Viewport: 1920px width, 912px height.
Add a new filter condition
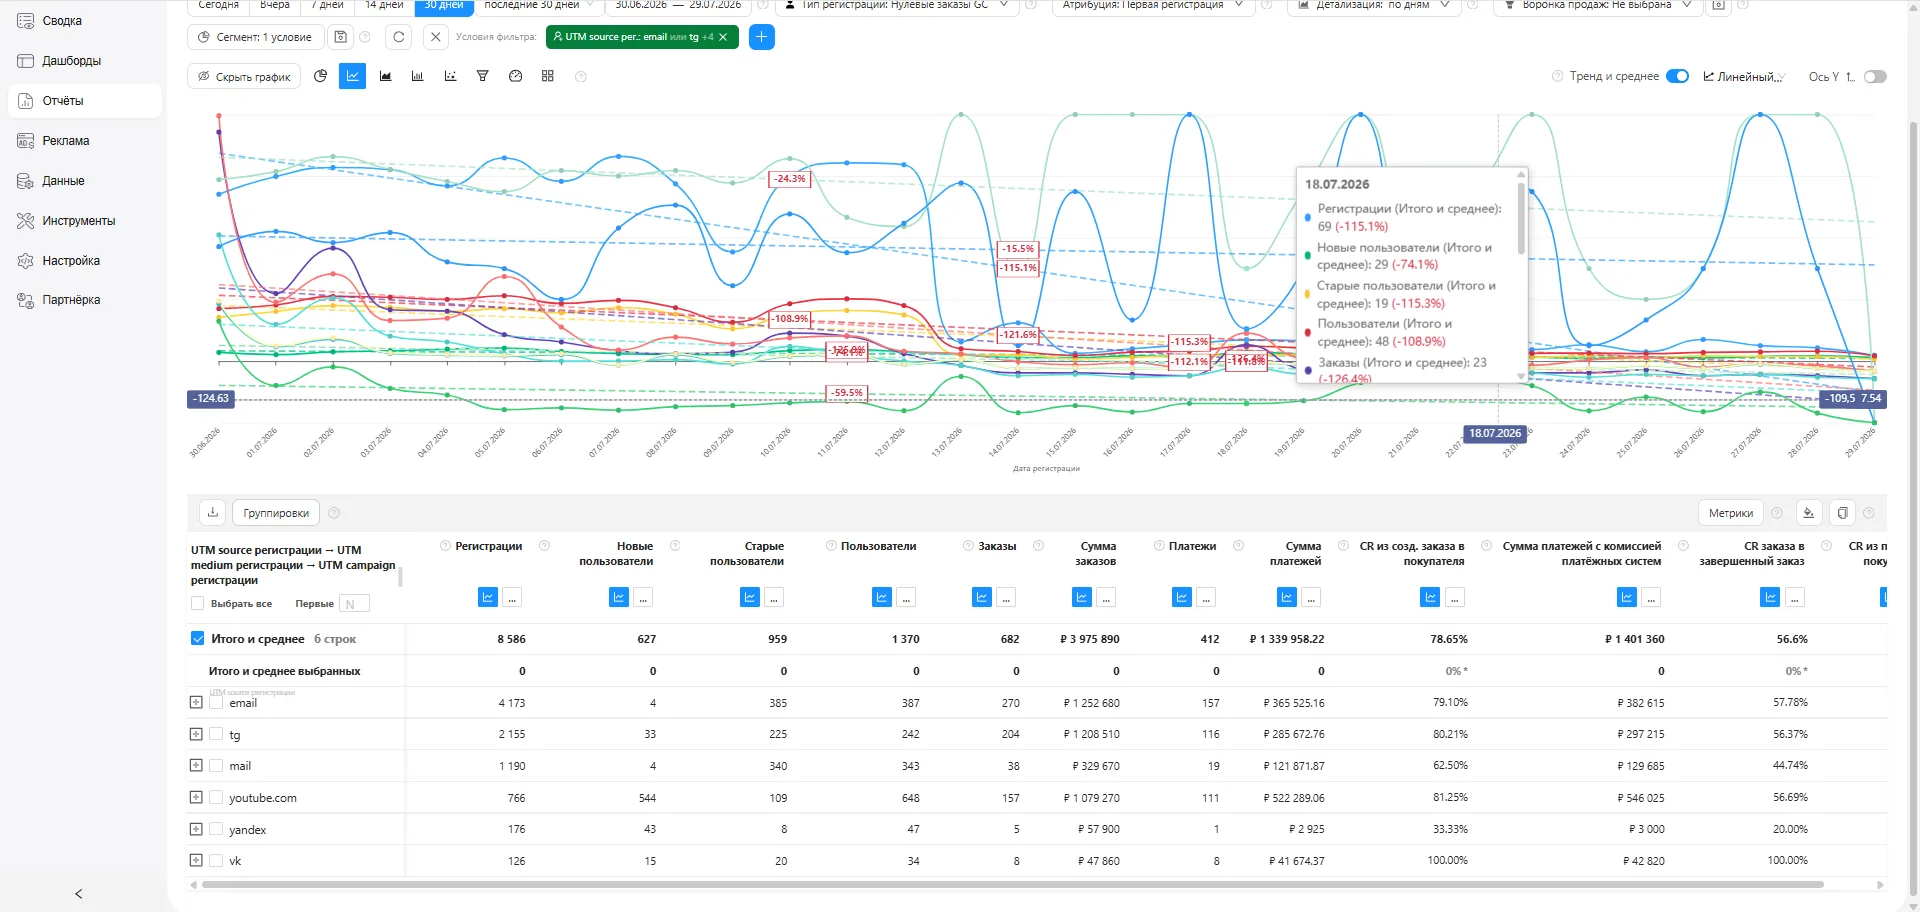pyautogui.click(x=762, y=37)
